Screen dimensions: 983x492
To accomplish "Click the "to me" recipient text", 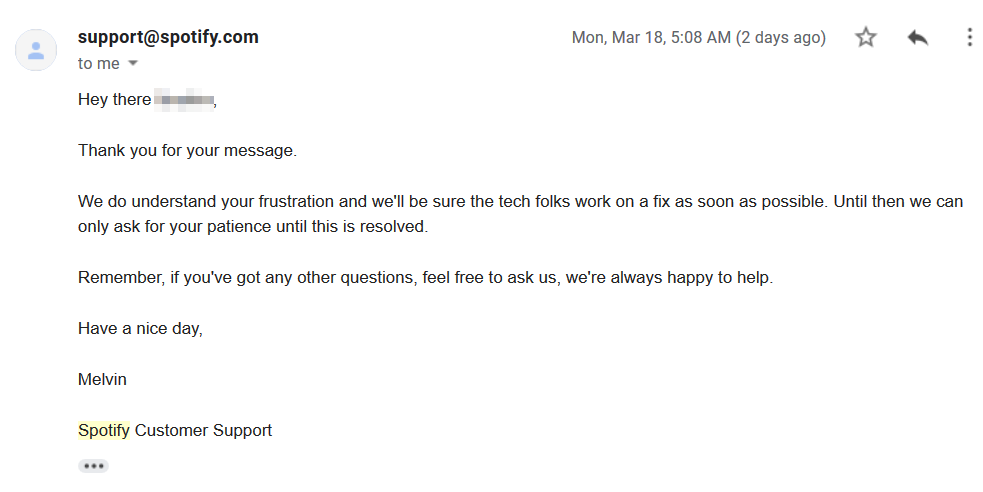I will (x=98, y=63).
